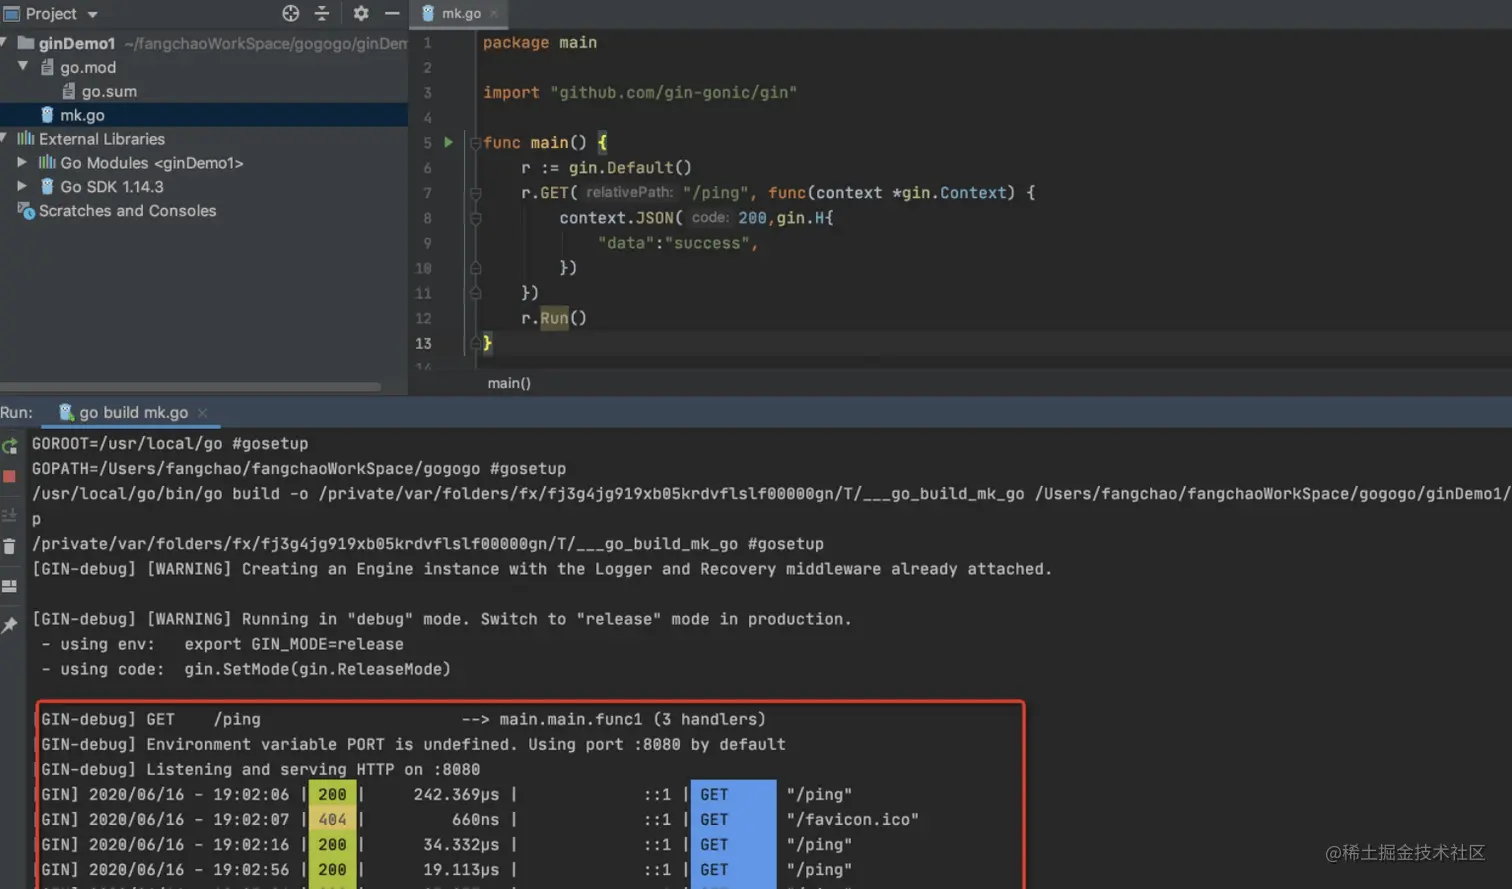Close the mk.go editor tab
This screenshot has height=889, width=1512.
[x=494, y=13]
